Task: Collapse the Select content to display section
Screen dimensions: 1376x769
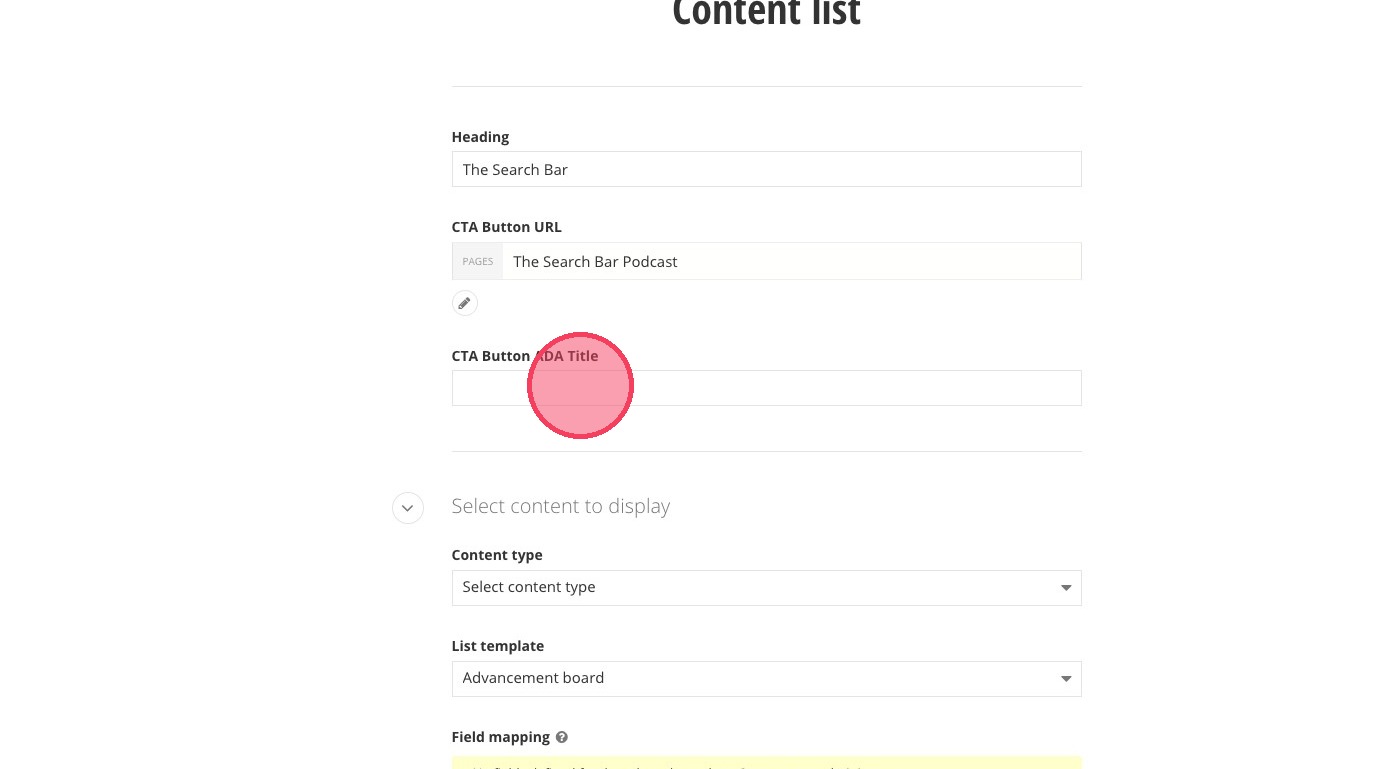Action: [x=407, y=508]
